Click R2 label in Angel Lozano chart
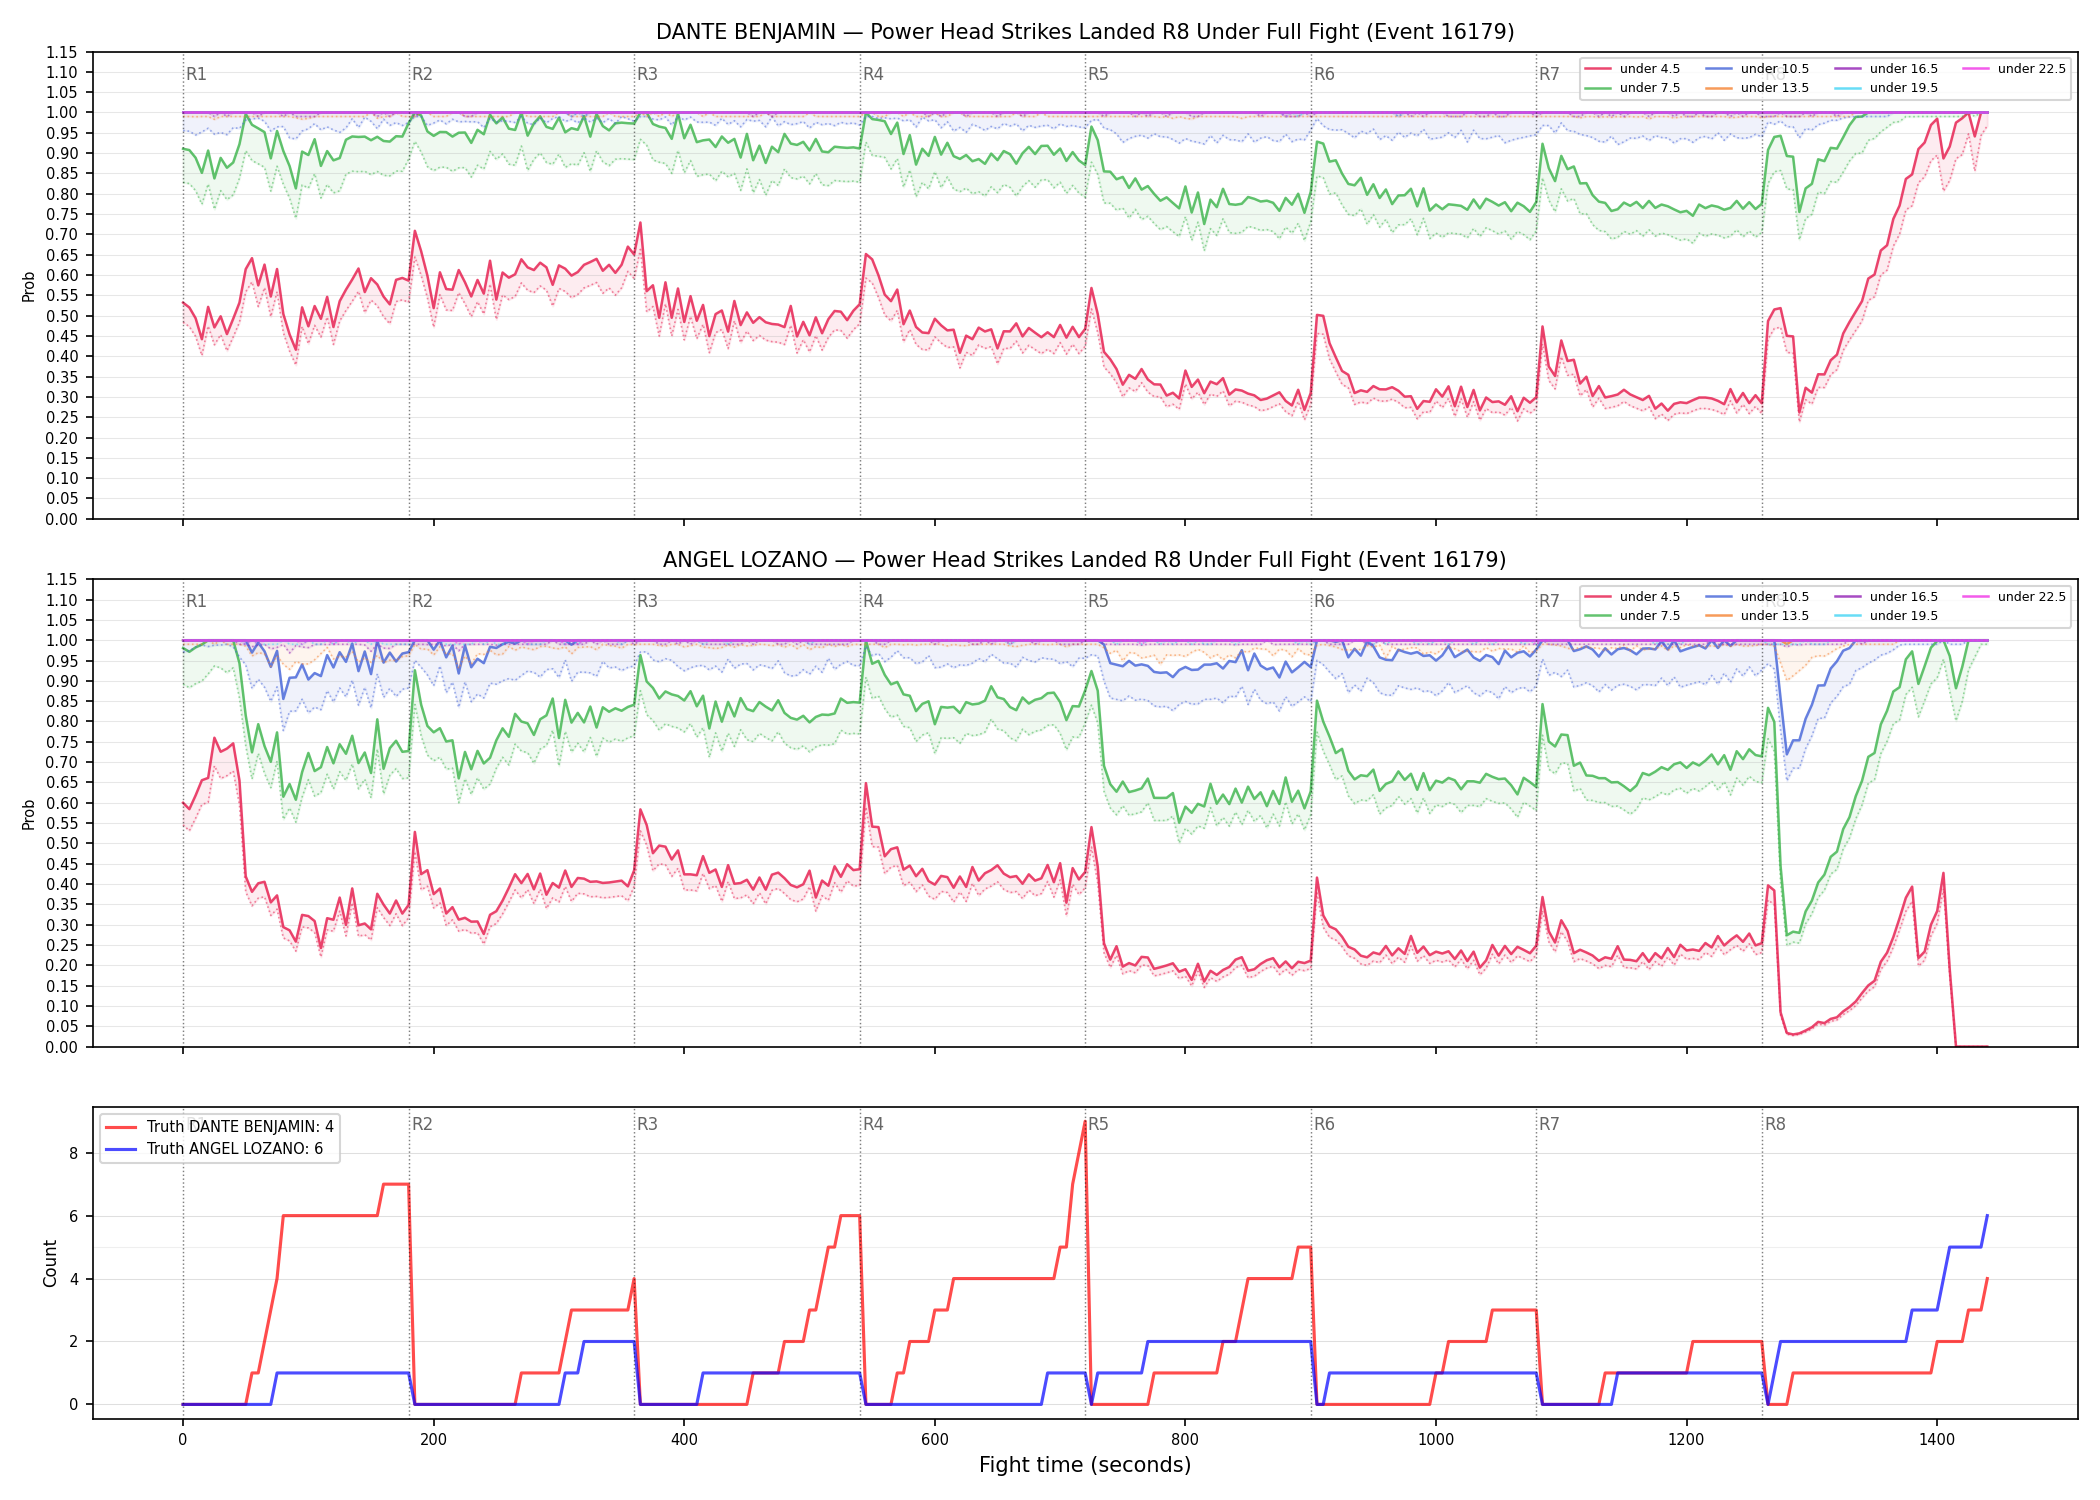2100x1500 pixels. (422, 601)
